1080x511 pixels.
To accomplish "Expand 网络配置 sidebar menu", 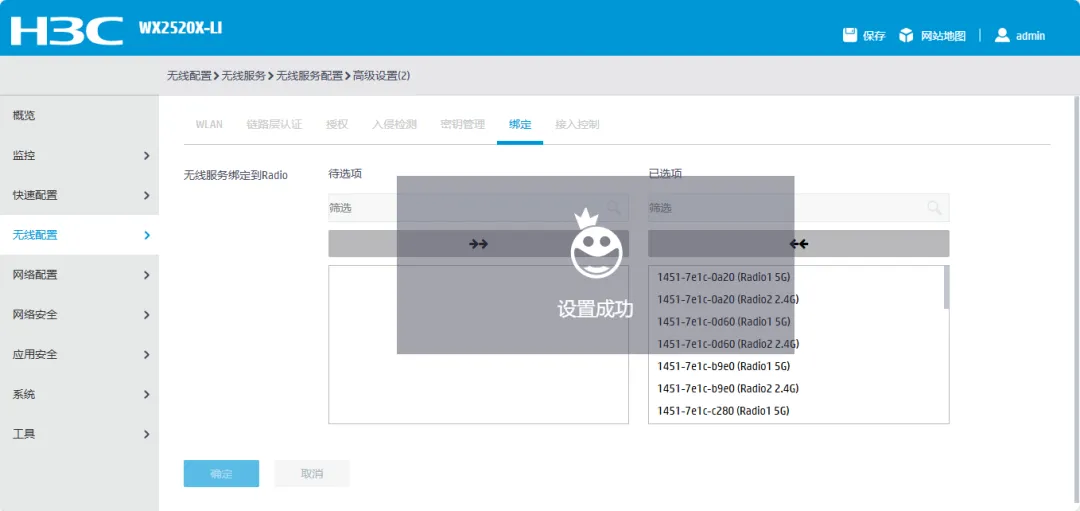I will tap(79, 275).
